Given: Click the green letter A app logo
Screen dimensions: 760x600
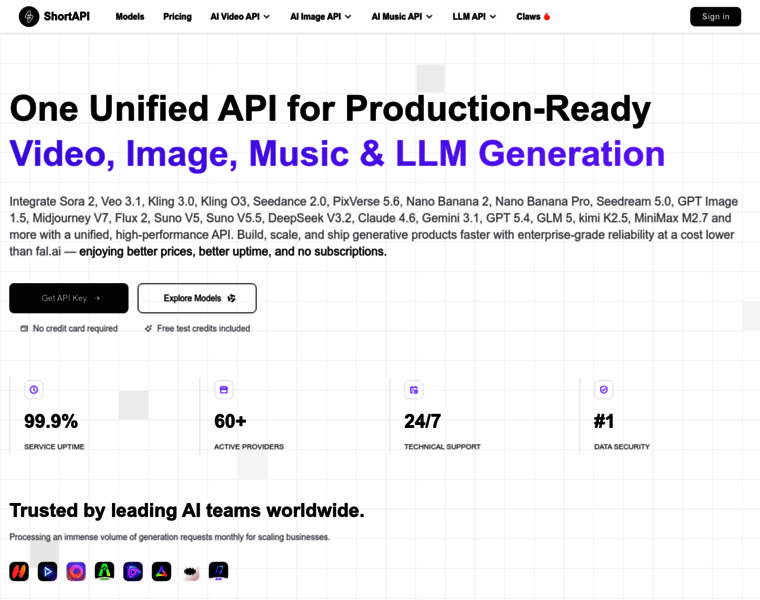Looking at the screenshot, I should pos(105,571).
